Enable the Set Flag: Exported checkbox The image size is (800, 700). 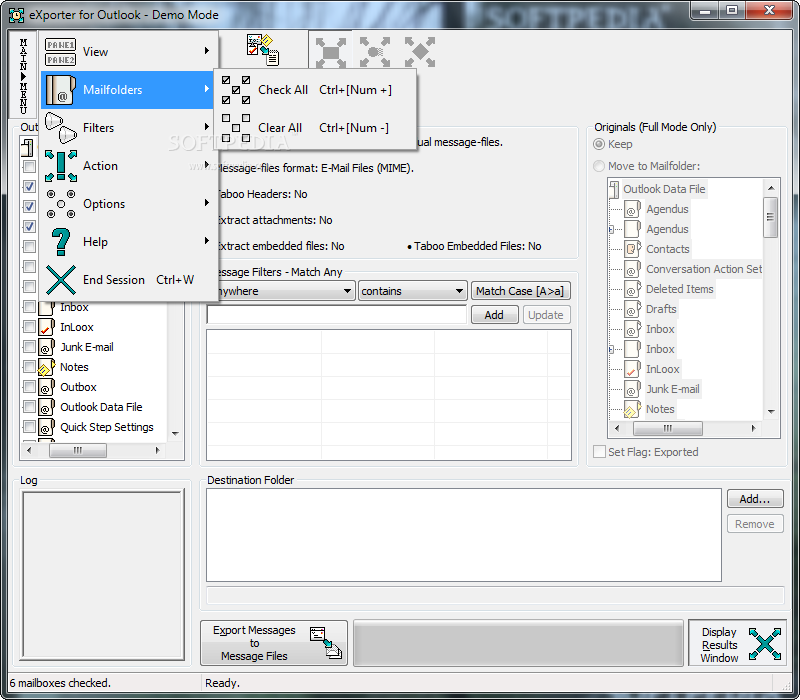(599, 452)
